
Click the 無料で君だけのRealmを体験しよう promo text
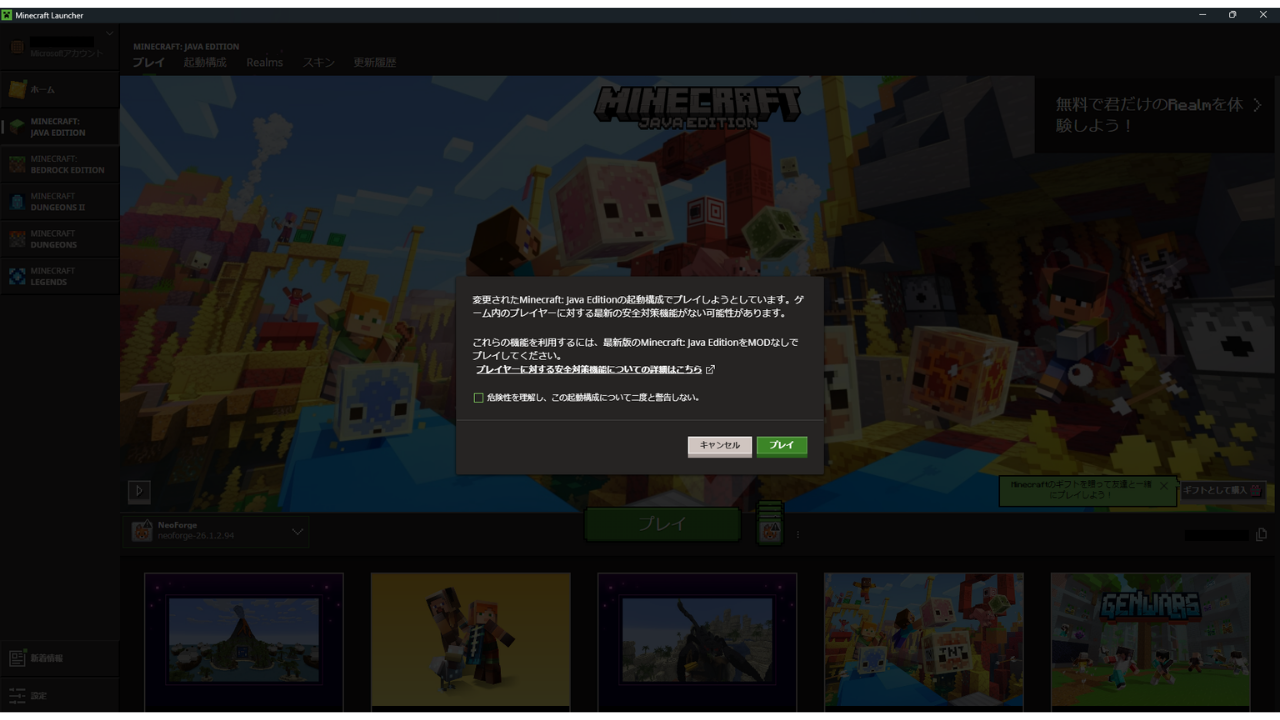coord(1148,115)
